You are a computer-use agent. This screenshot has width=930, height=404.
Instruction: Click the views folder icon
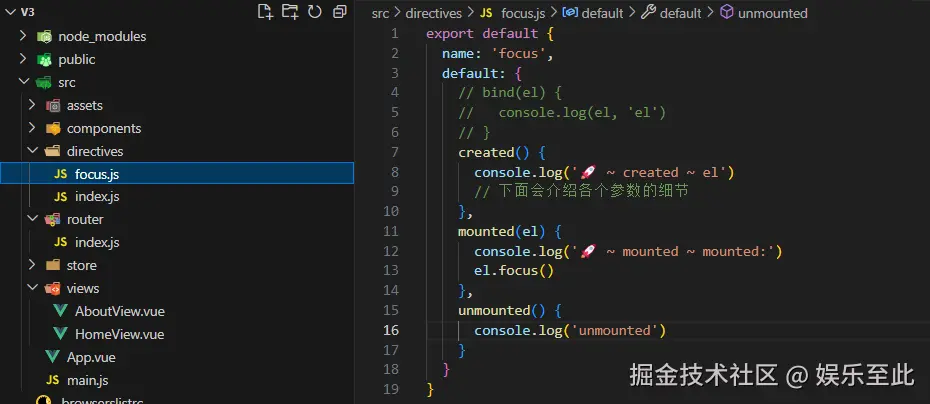(x=53, y=288)
